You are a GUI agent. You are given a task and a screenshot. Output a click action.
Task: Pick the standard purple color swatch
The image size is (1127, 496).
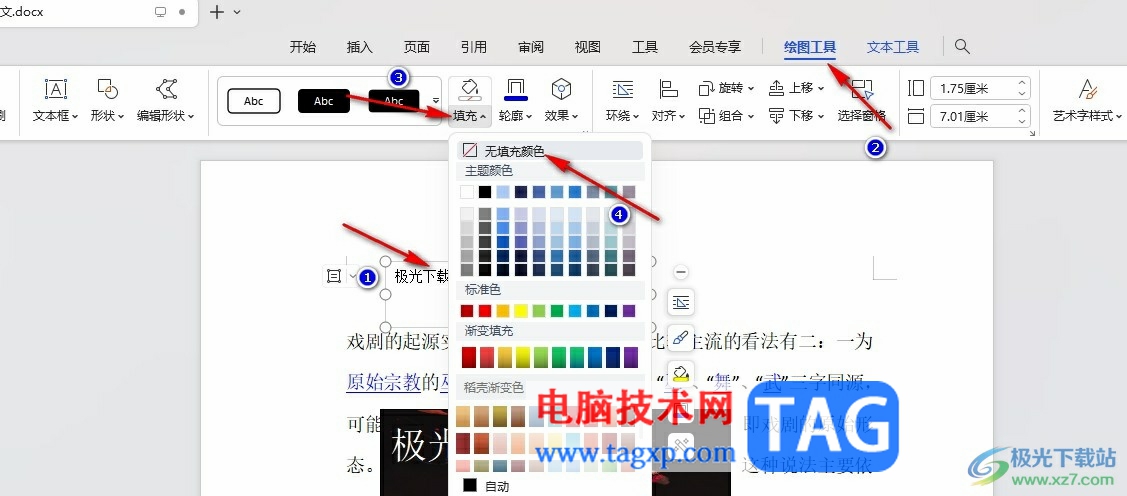629,311
